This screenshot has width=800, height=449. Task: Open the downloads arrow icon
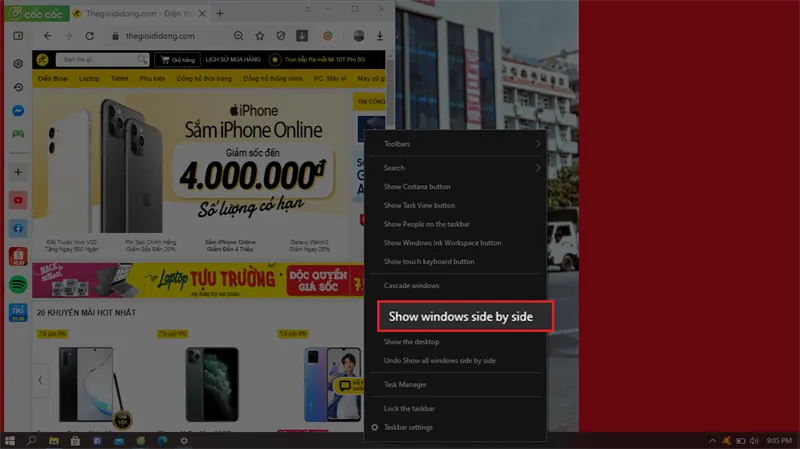380,36
